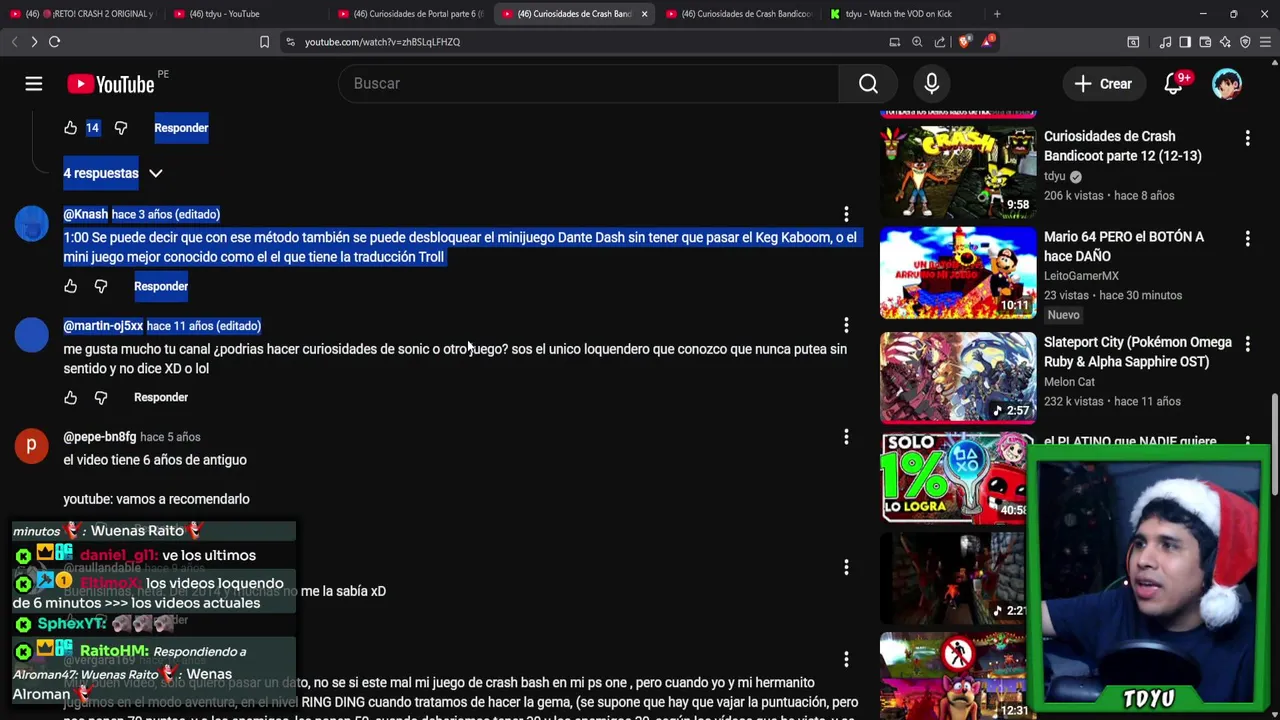Dislike @Knash's comment

click(x=101, y=286)
